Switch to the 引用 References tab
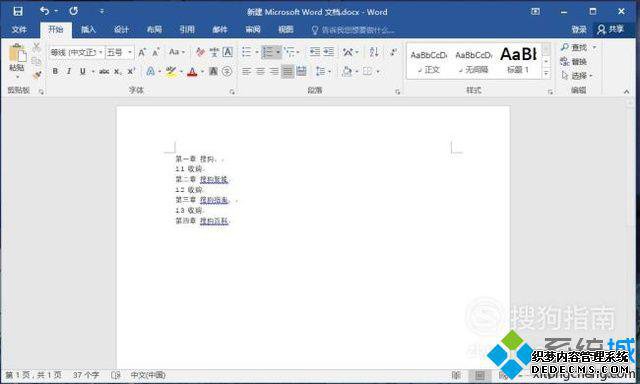640x384 pixels. (187, 29)
